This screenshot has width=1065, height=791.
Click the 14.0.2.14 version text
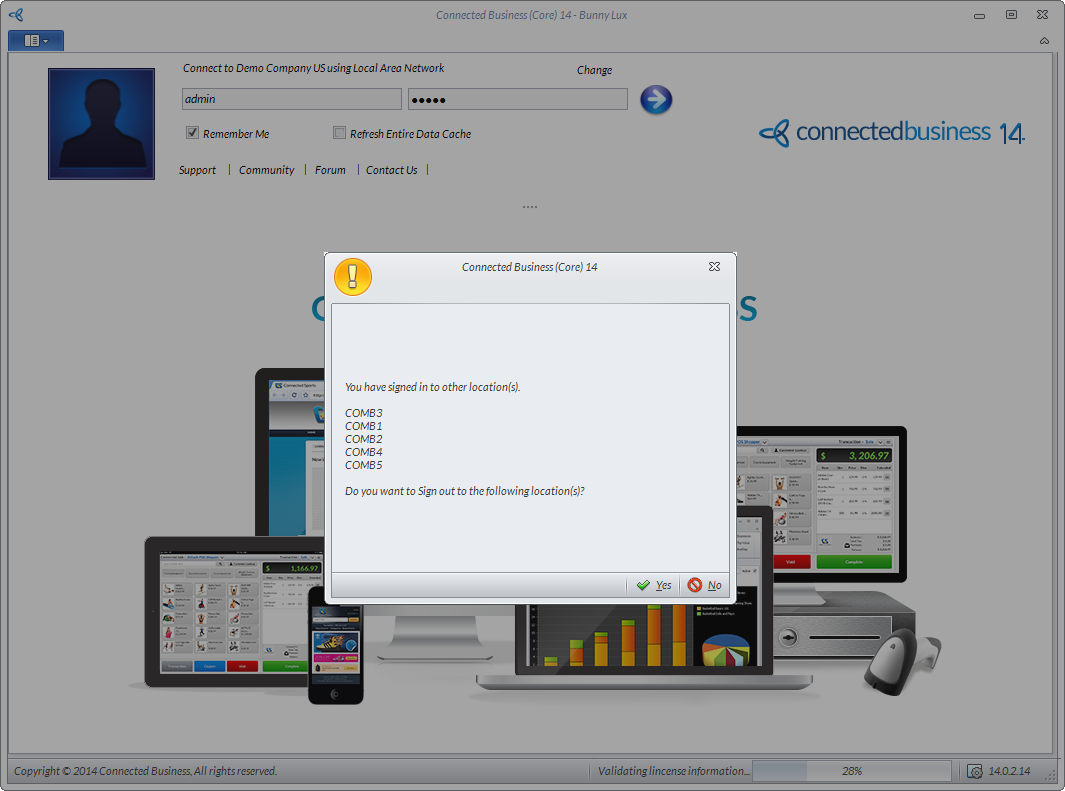pos(1009,771)
